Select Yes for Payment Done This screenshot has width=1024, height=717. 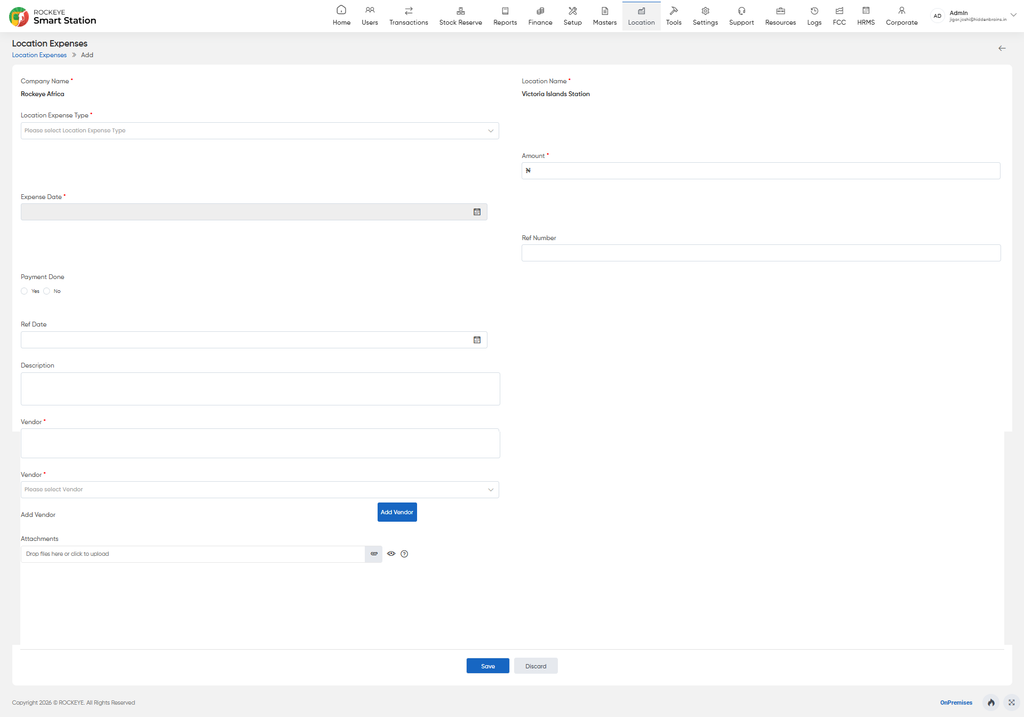click(24, 291)
